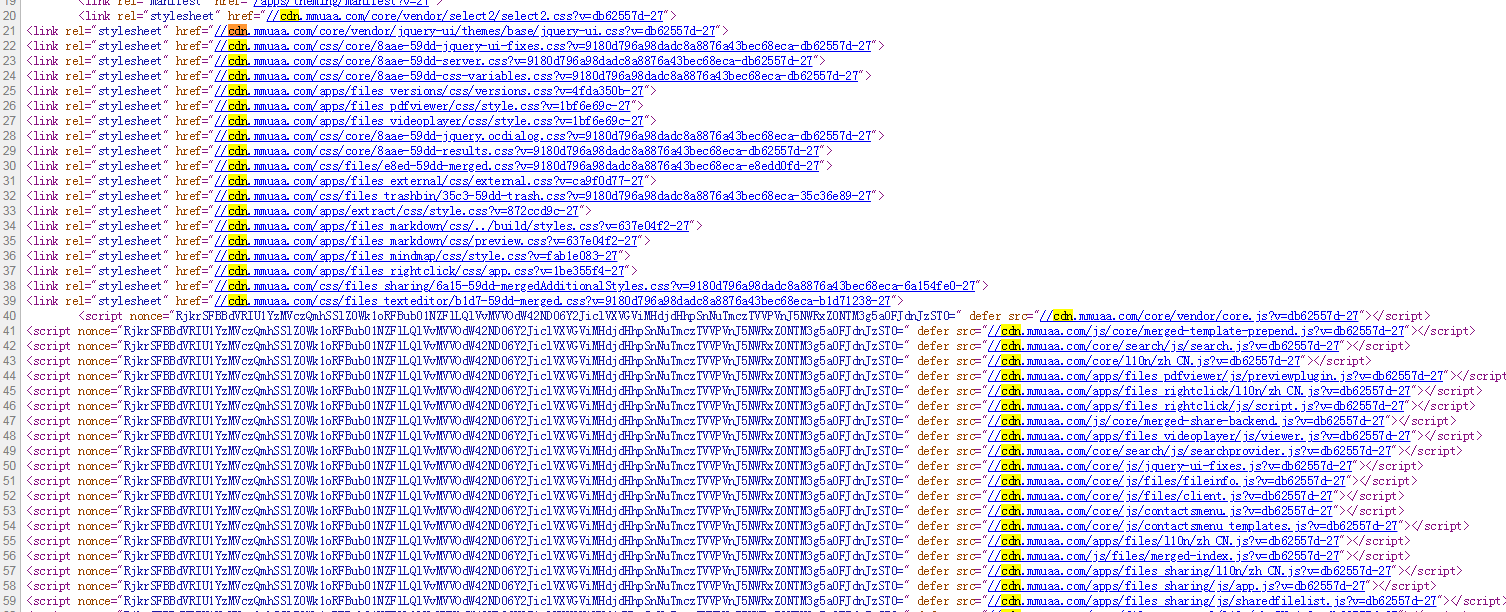The width and height of the screenshot is (1506, 612).
Task: Click line number 40 in the gutter
Action: pos(11,316)
